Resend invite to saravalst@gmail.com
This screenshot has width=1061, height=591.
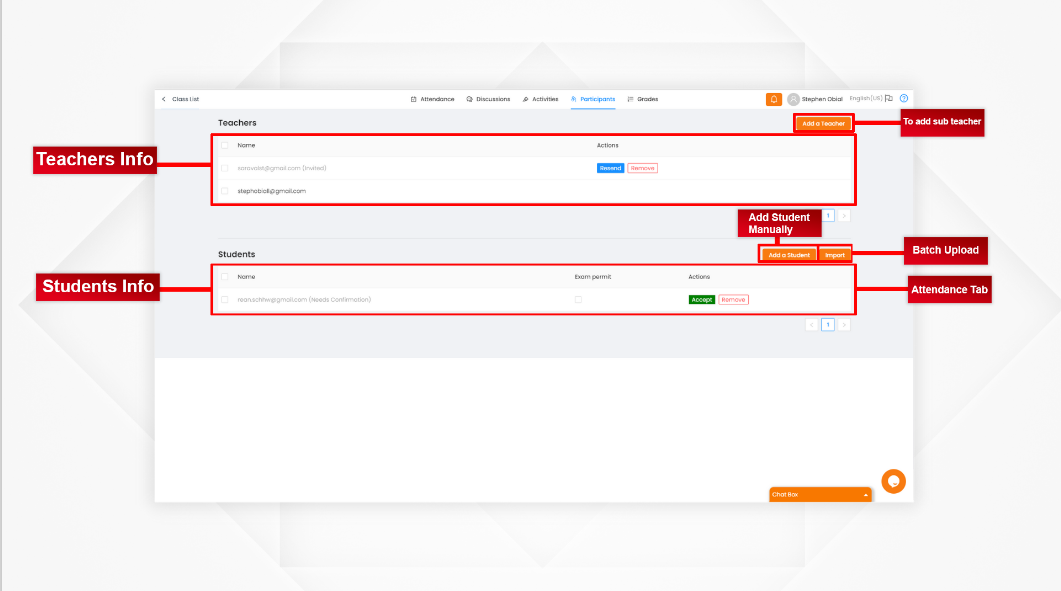(610, 168)
